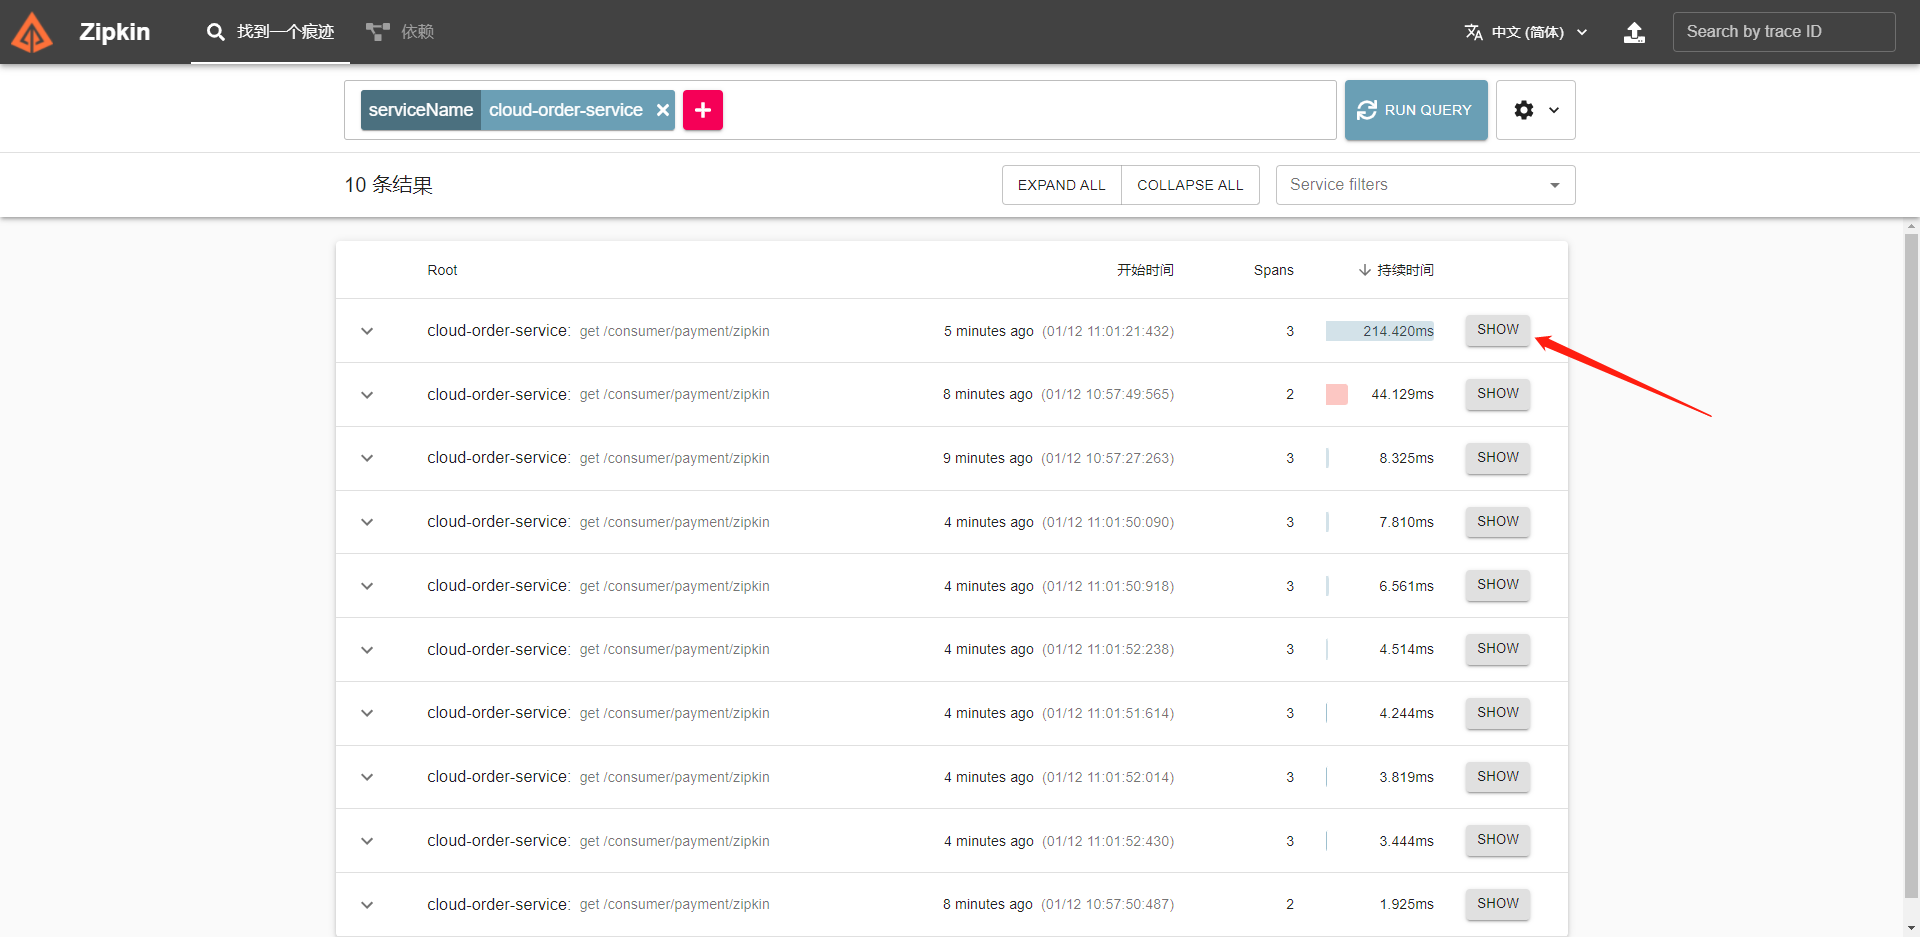Expand the 1.925ms trace row
The width and height of the screenshot is (1920, 937).
(367, 905)
